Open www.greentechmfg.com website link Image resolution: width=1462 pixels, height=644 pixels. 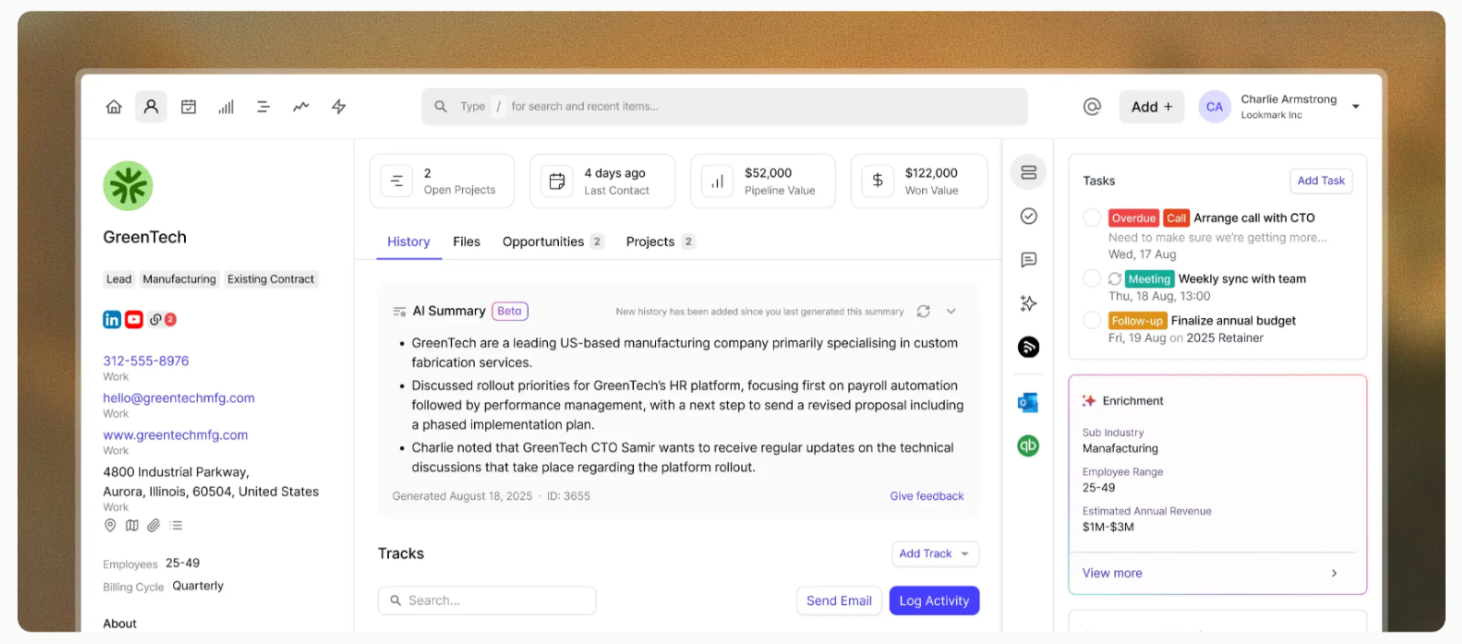pyautogui.click(x=175, y=435)
